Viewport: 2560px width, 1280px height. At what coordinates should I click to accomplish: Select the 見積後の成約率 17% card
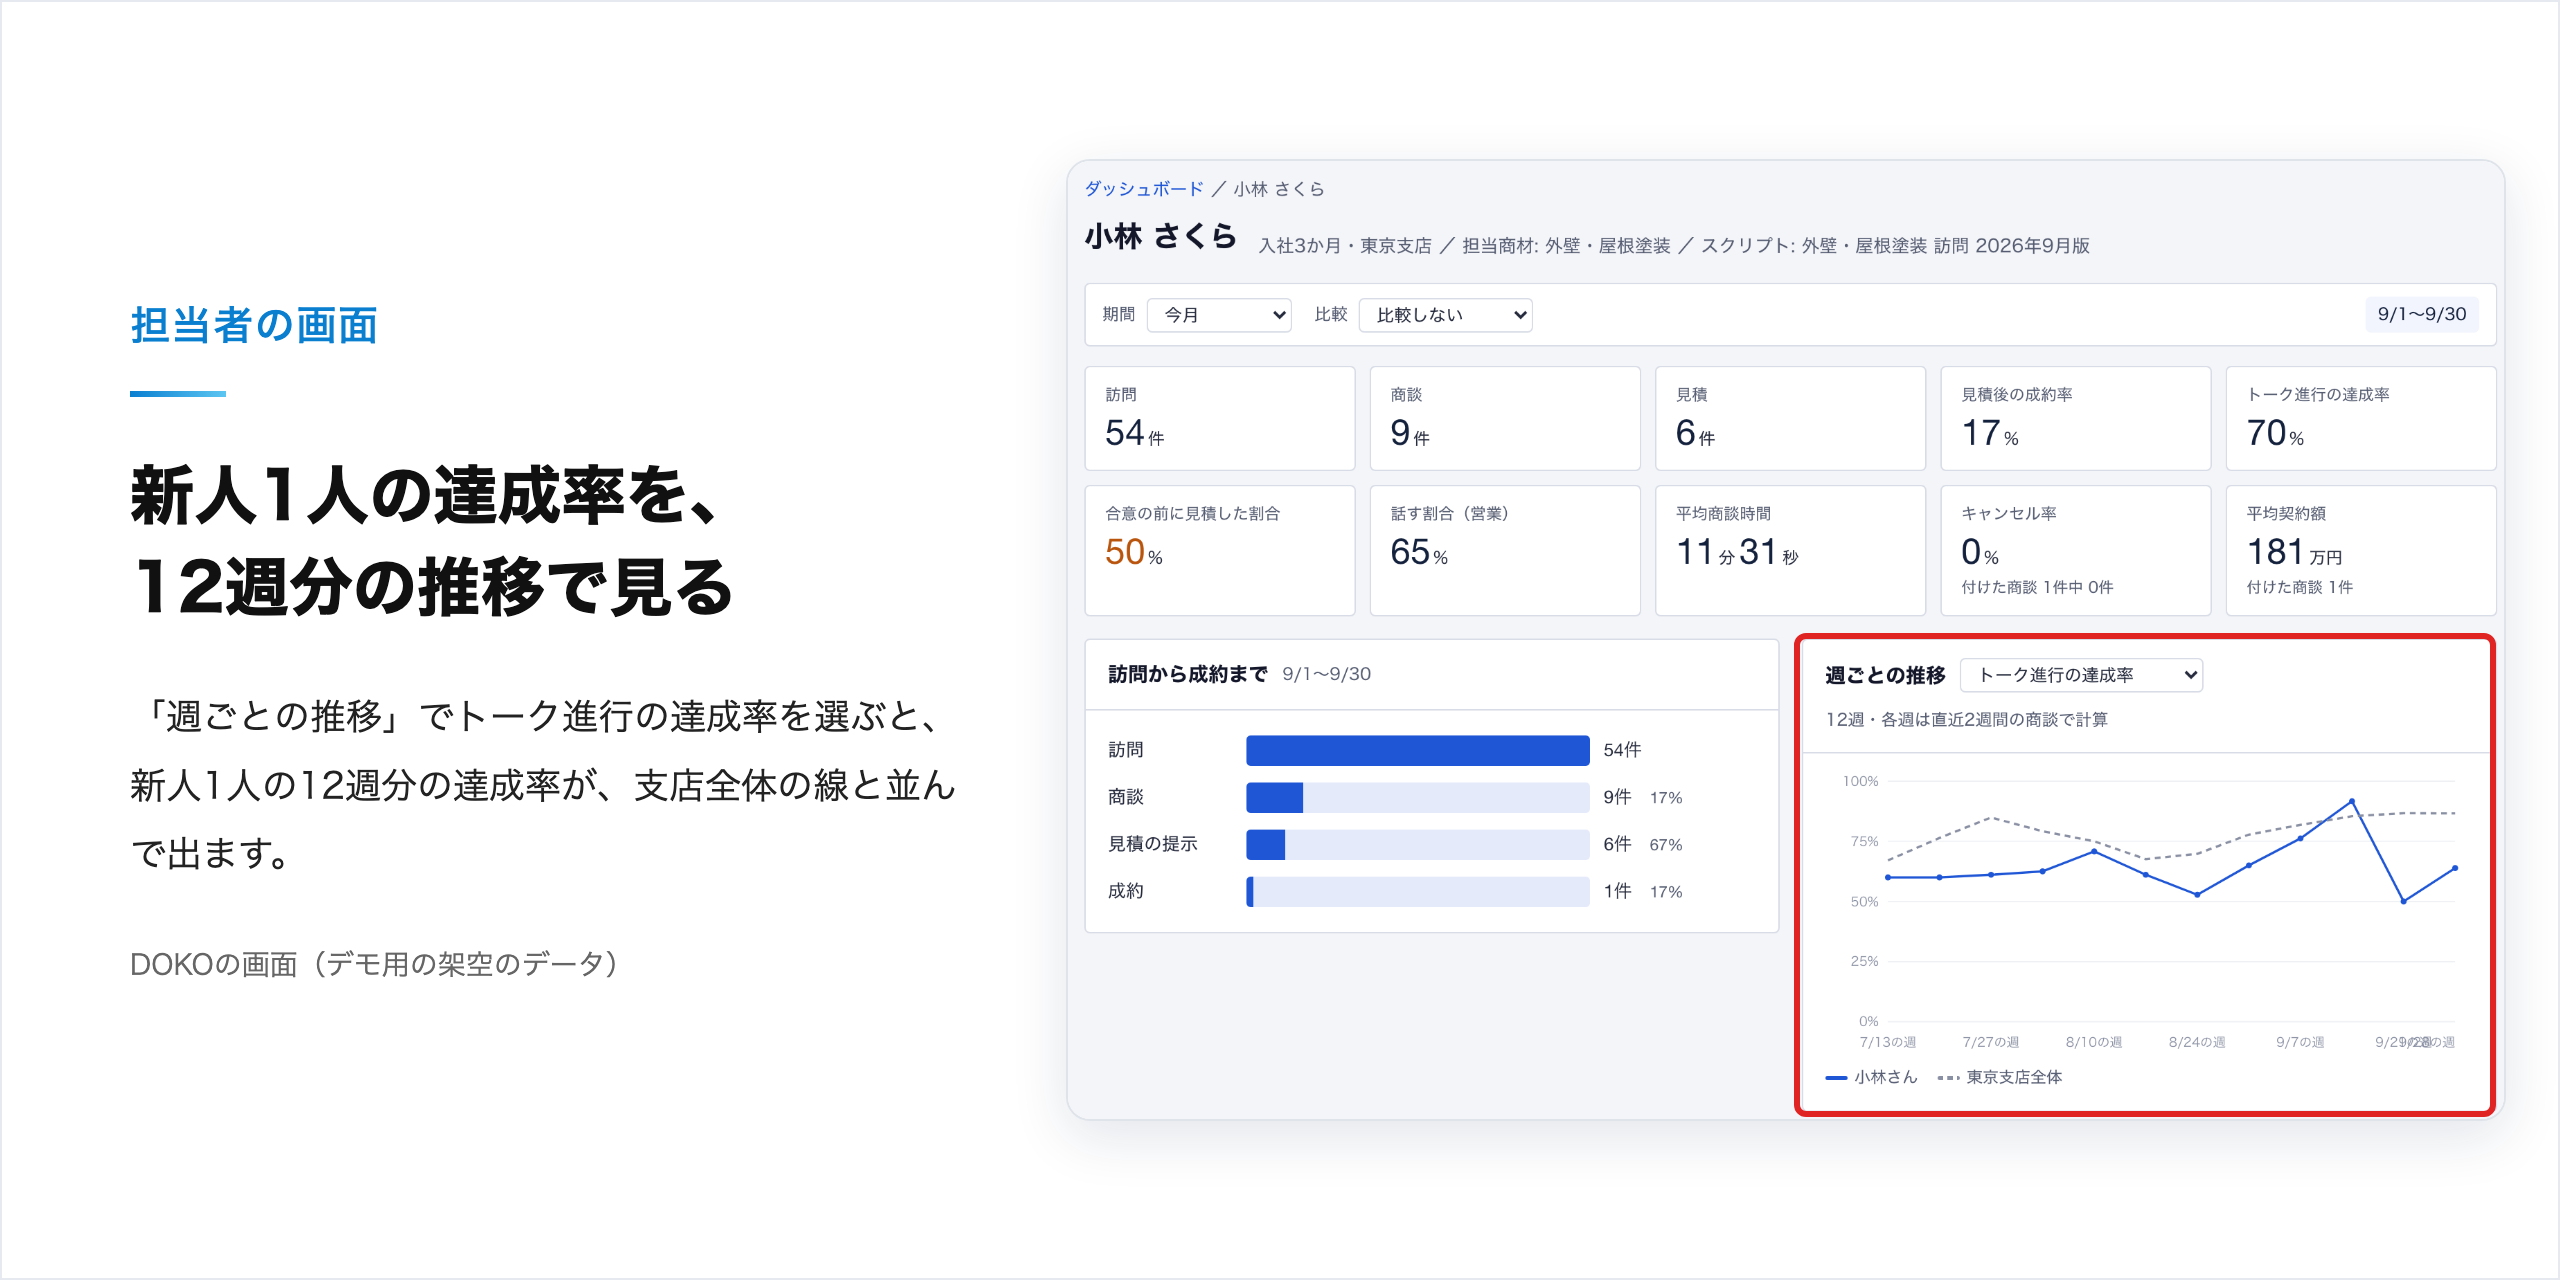pyautogui.click(x=2076, y=418)
